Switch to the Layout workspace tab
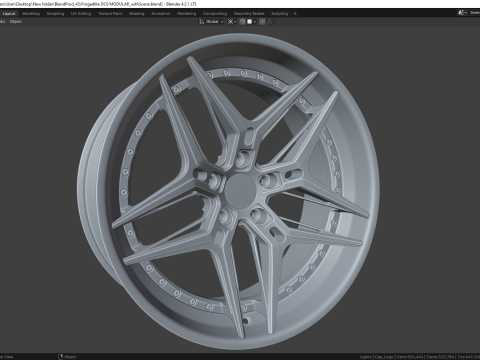 tap(9, 14)
